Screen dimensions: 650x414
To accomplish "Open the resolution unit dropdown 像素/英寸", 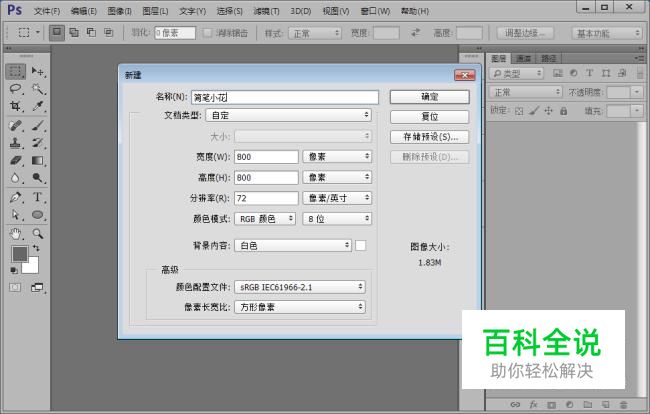I will [x=337, y=198].
